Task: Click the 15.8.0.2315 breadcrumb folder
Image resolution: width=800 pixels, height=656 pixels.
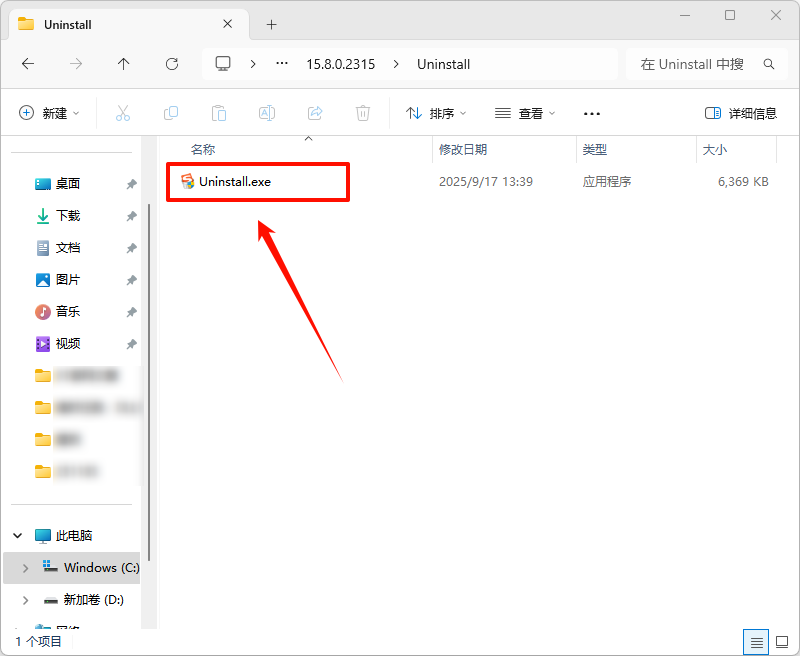Action: click(341, 64)
